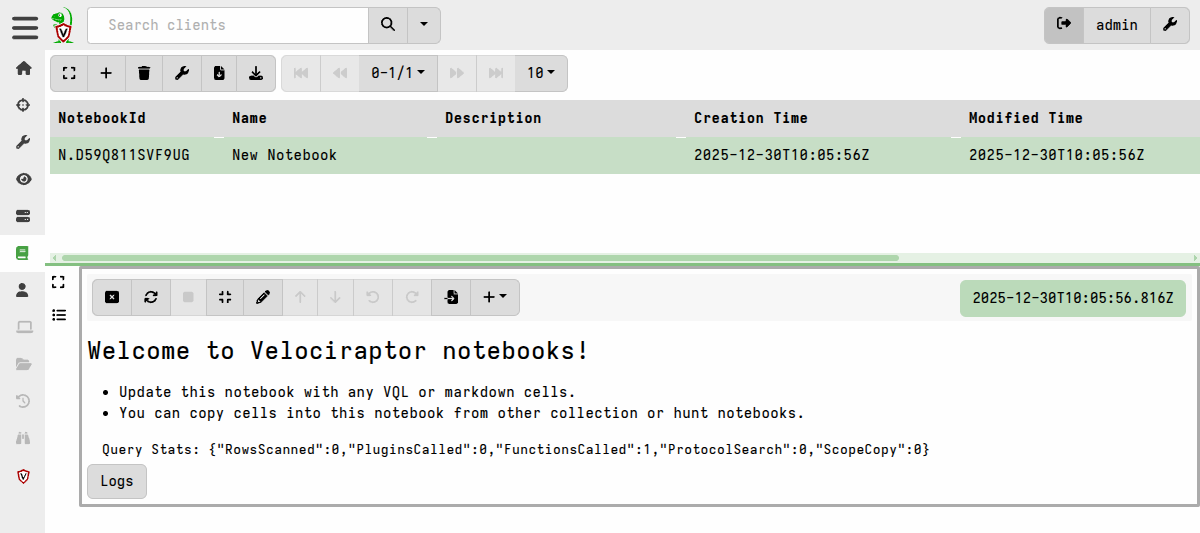This screenshot has height=533, width=1200.
Task: Open the notebooks section in the sidebar
Action: (x=23, y=253)
